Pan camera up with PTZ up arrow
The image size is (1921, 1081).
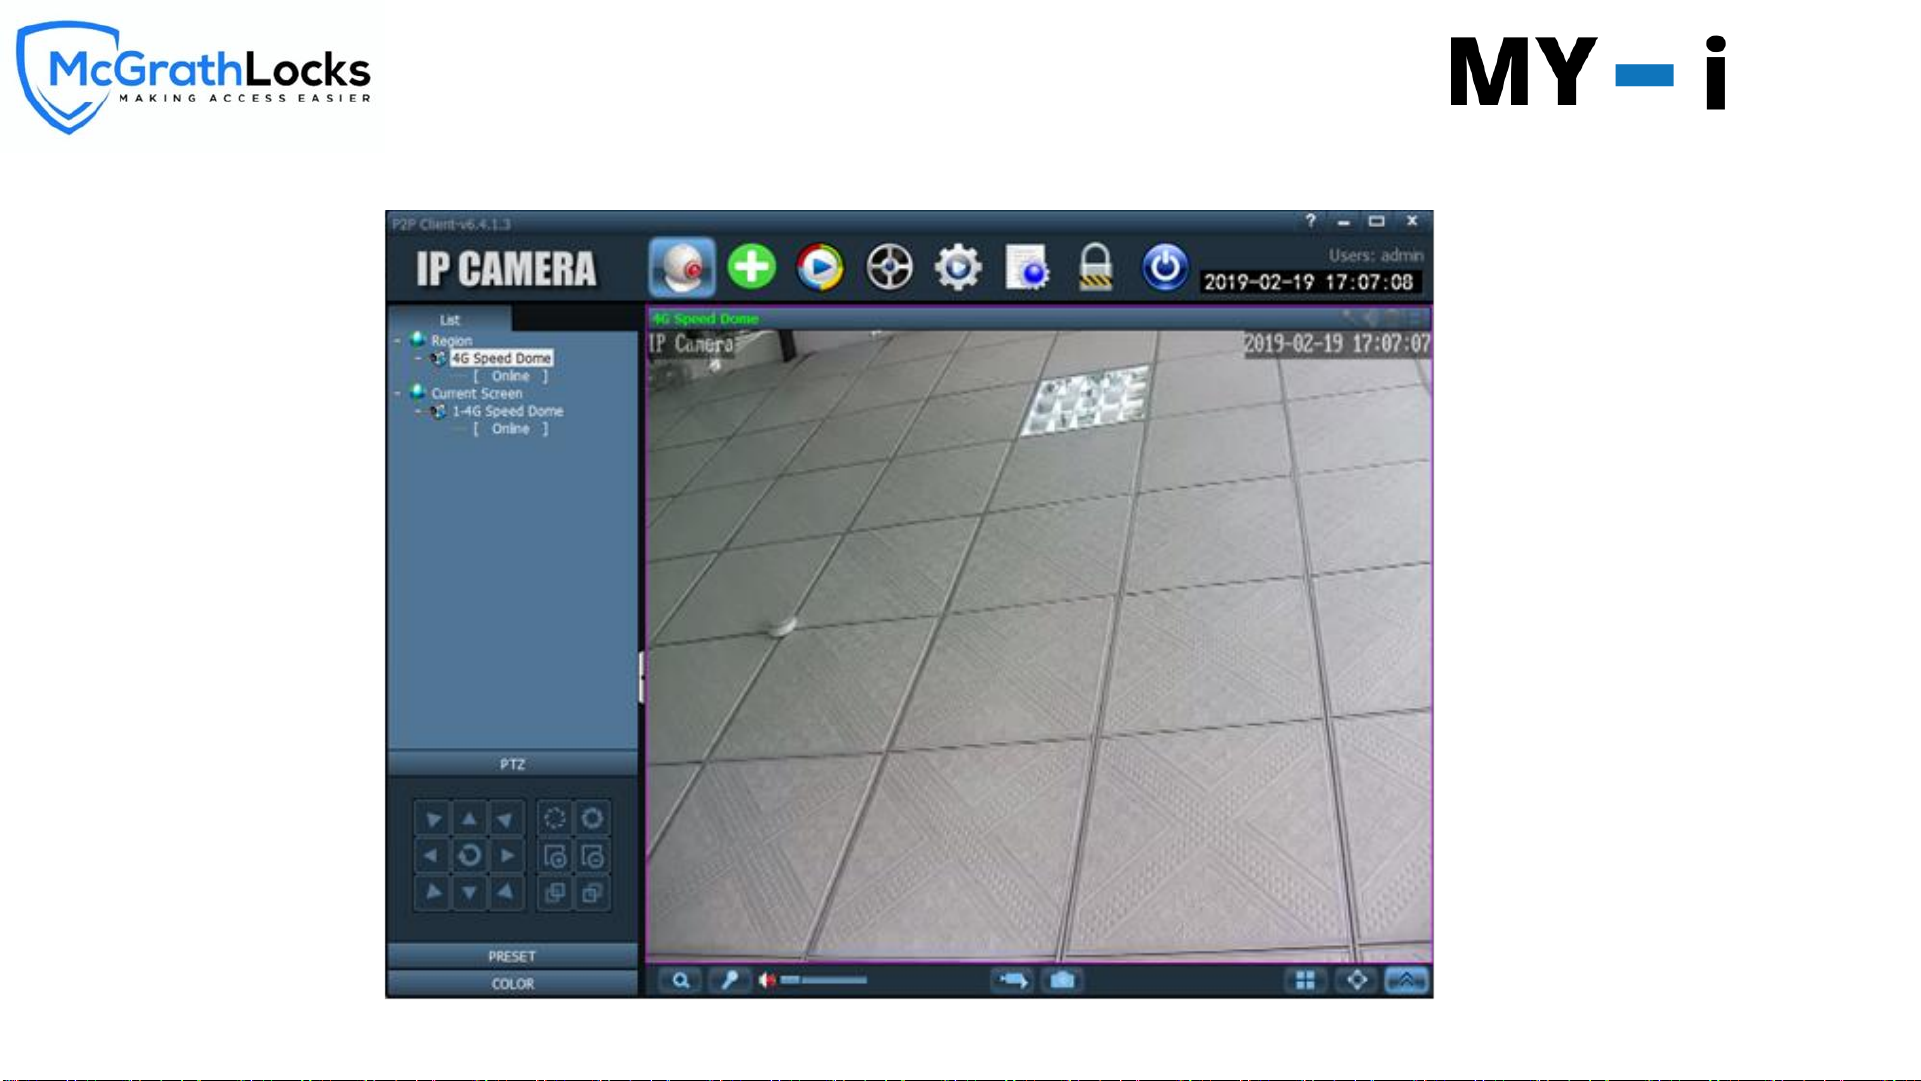pyautogui.click(x=469, y=819)
